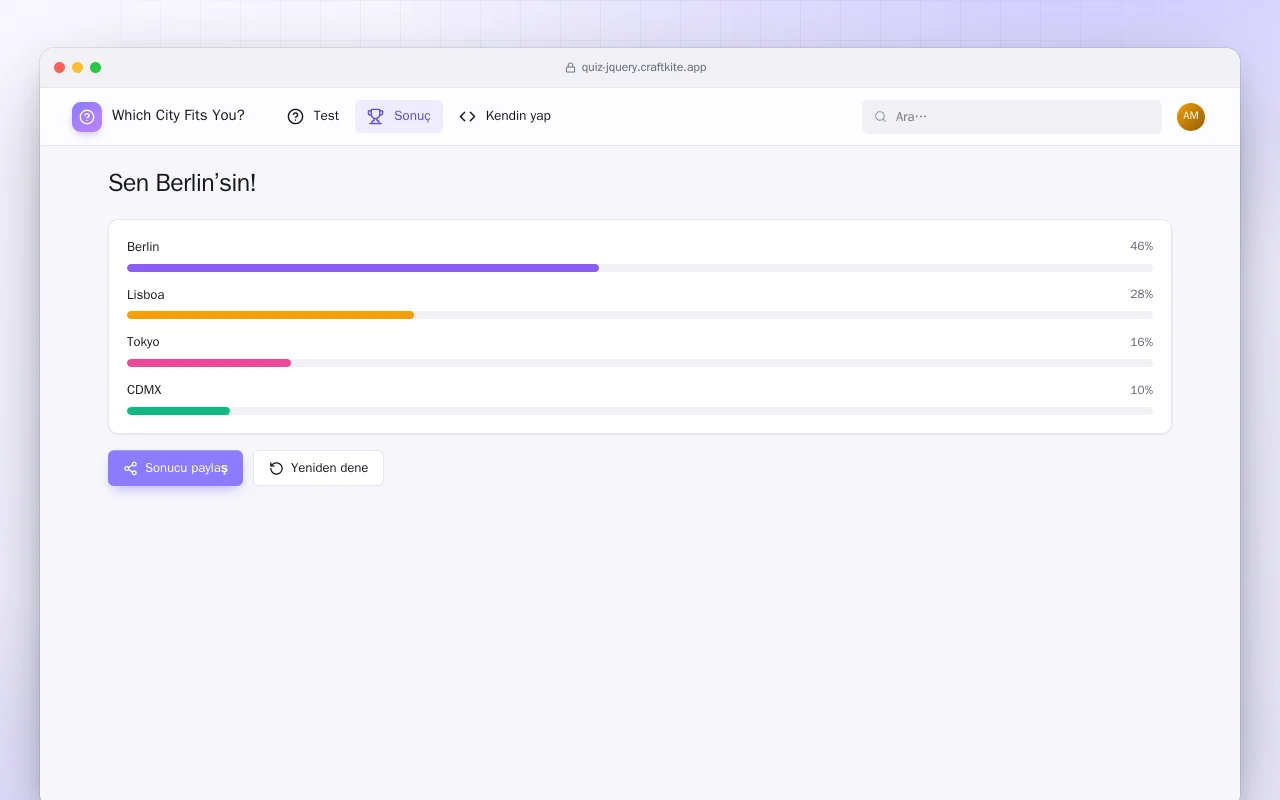Viewport: 1280px width, 800px height.
Task: Click the Which City Fits You? title
Action: tap(178, 116)
